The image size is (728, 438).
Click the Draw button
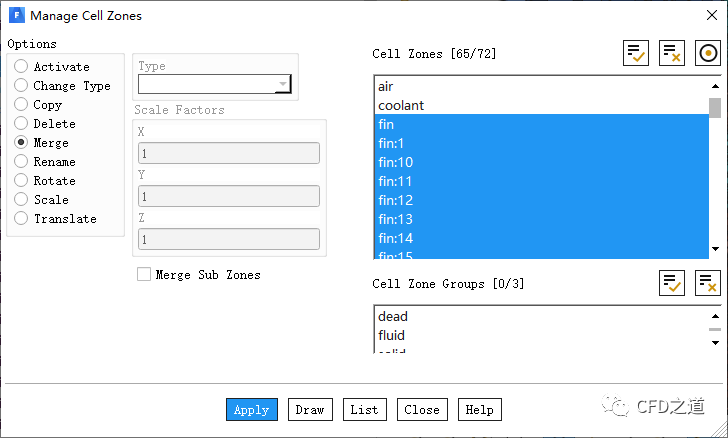(x=310, y=409)
